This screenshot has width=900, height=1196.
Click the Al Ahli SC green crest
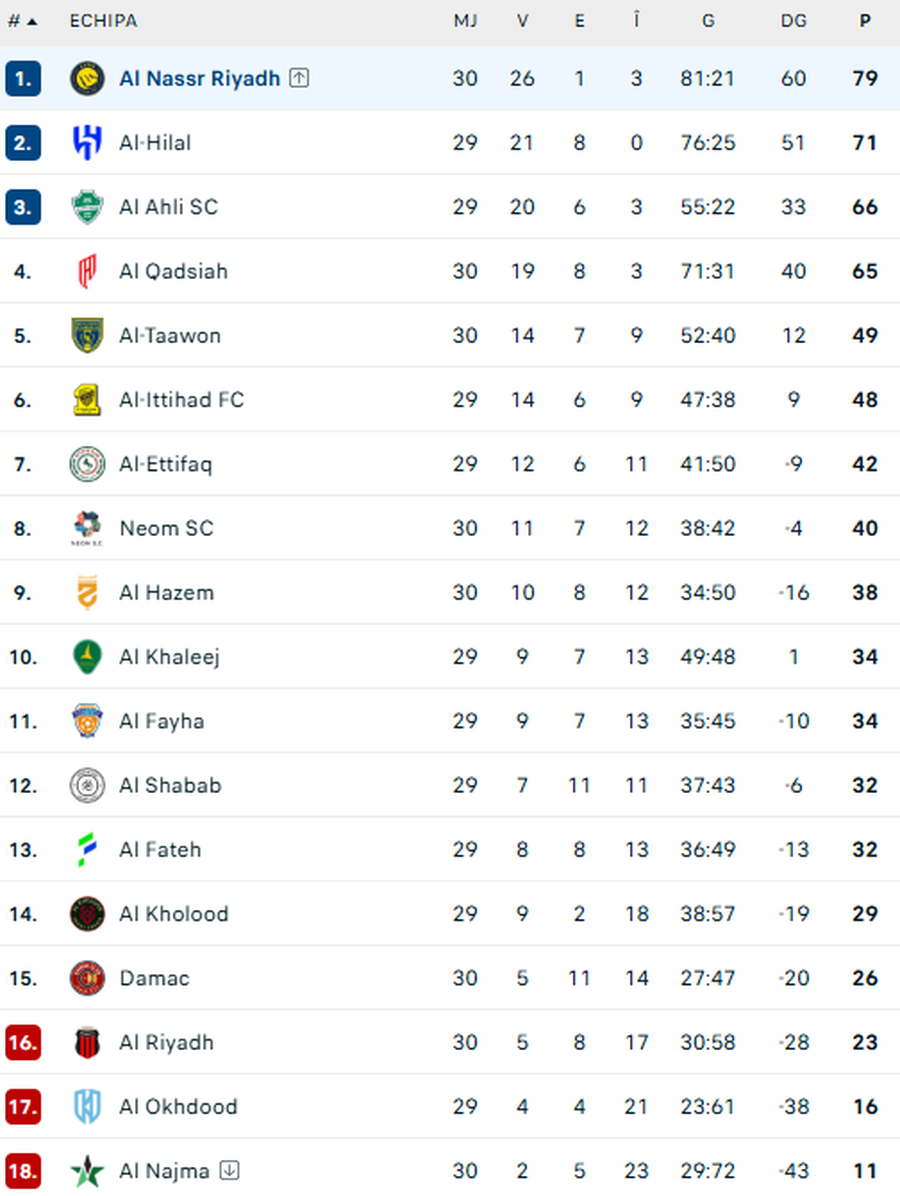point(87,207)
